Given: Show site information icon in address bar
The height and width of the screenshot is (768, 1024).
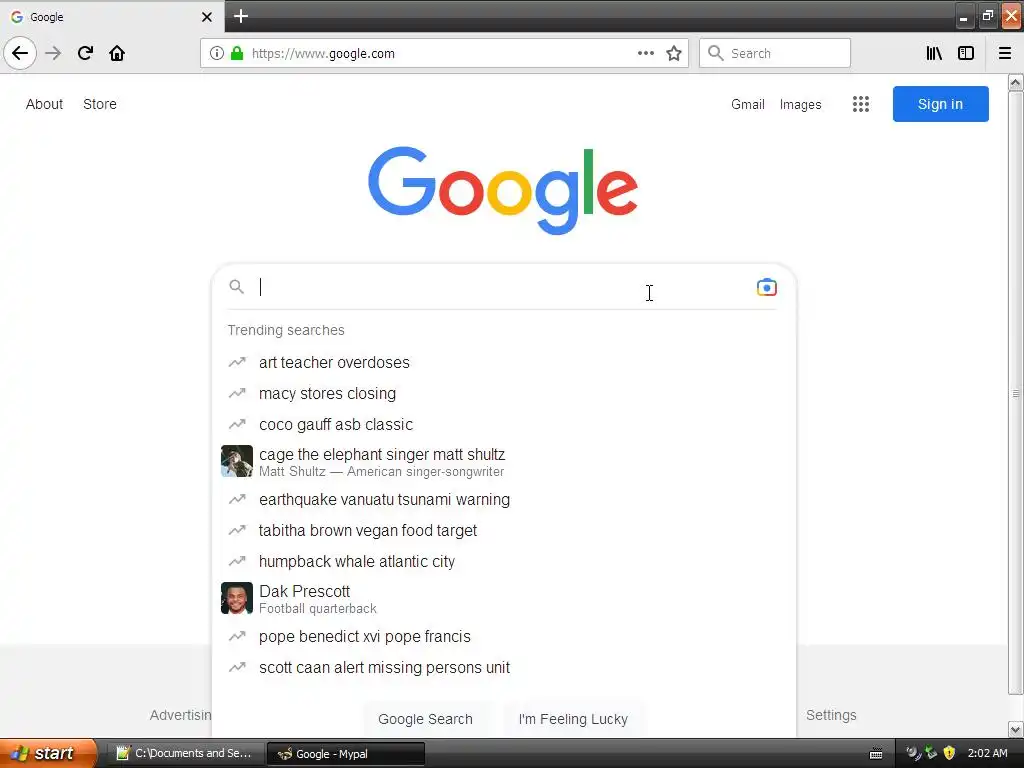Looking at the screenshot, I should (217, 53).
